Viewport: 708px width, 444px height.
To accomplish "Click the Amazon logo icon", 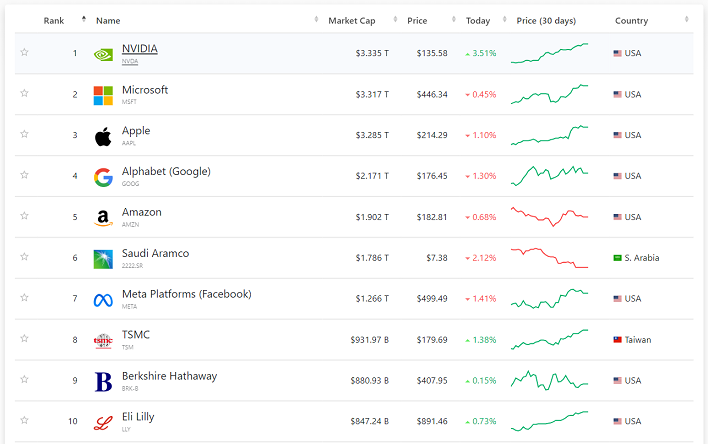I will pos(103,218).
